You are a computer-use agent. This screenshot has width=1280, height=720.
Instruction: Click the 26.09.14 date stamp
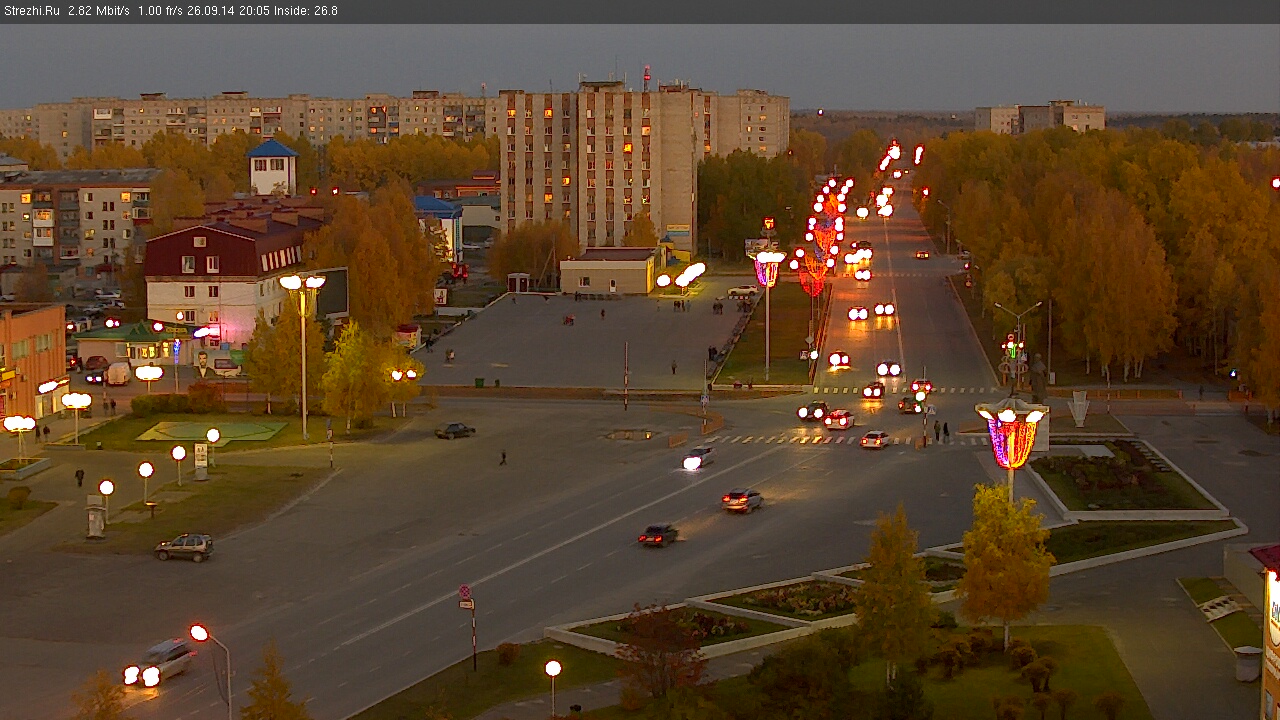[x=210, y=11]
